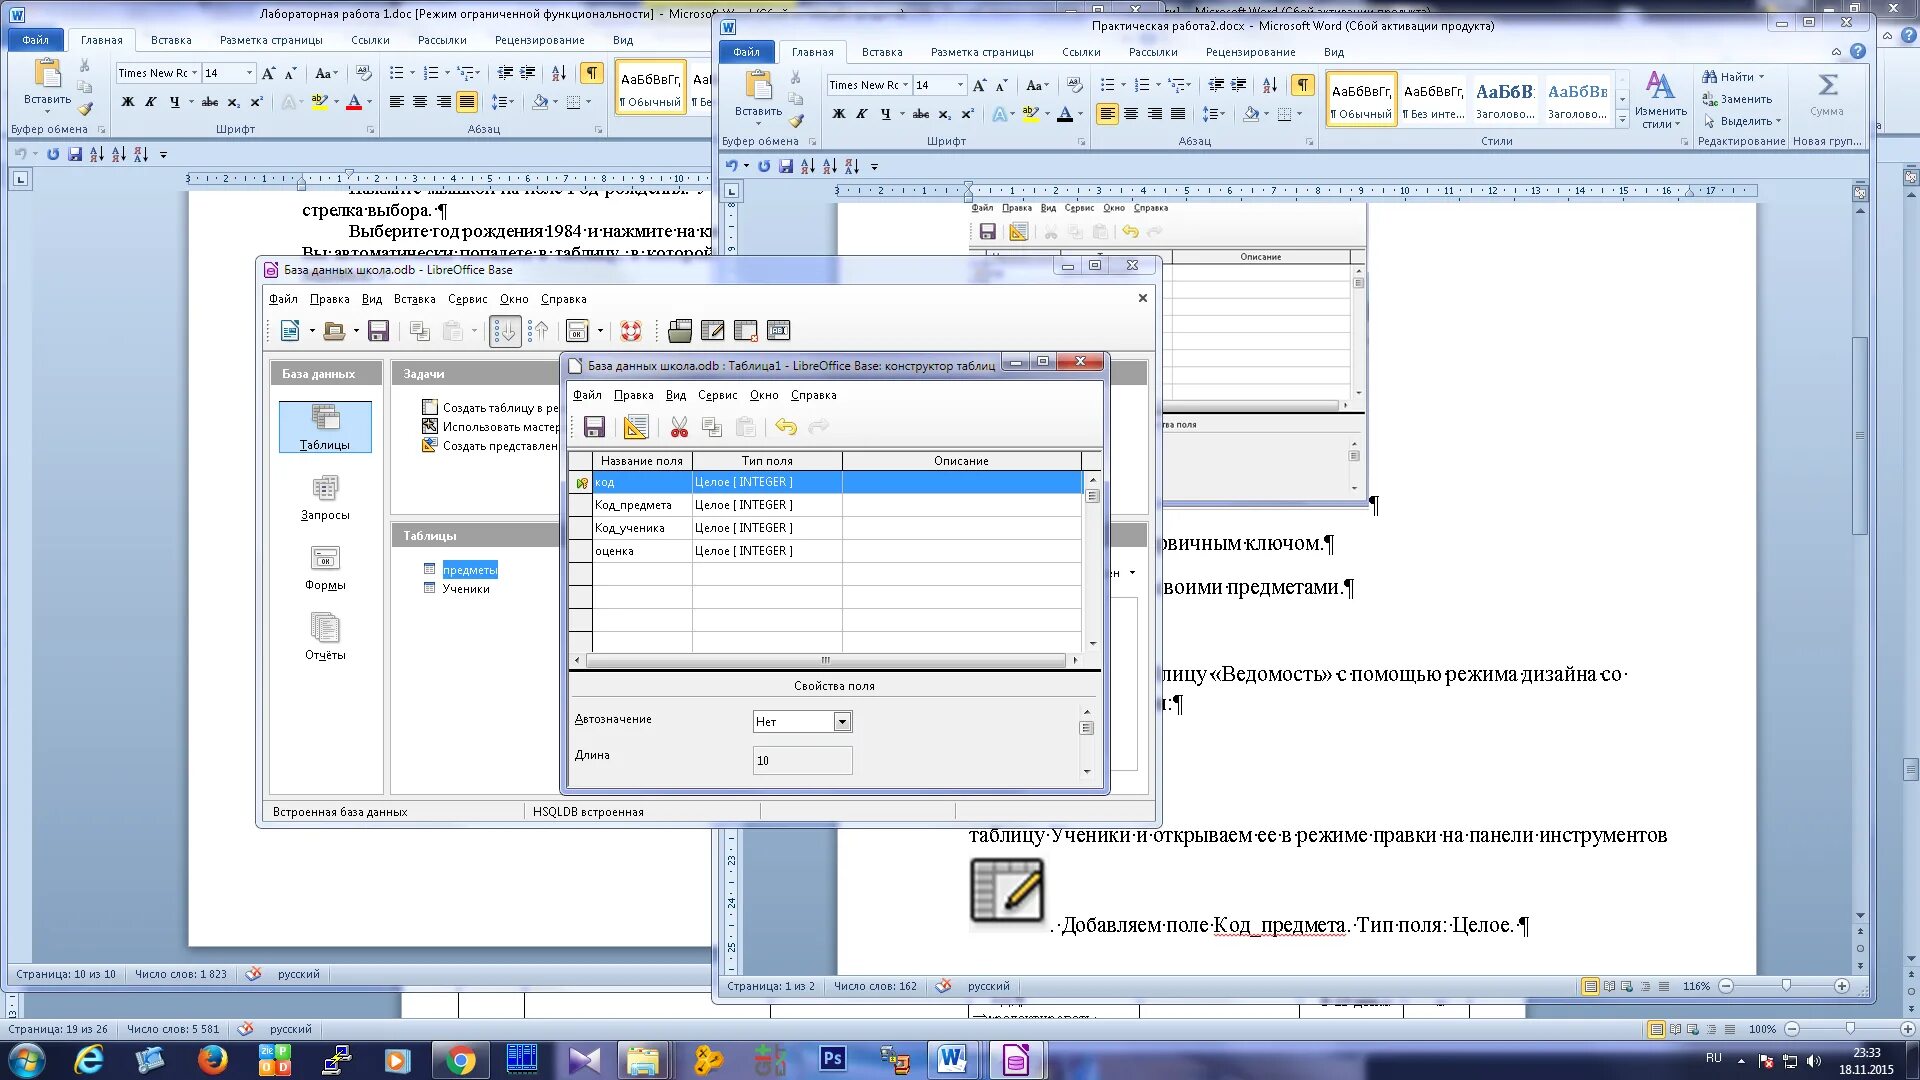The height and width of the screenshot is (1080, 1920).
Task: Open Файл menu in table designer window
Action: (x=587, y=395)
